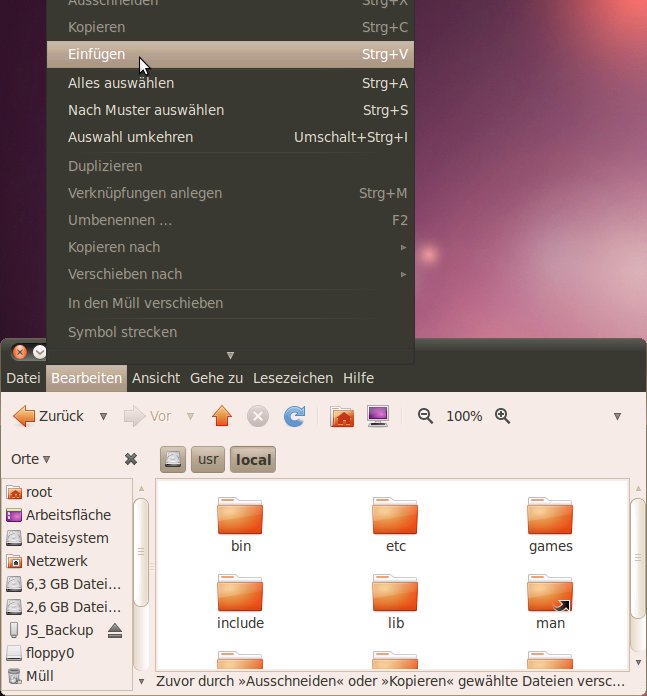Go up to the parent folder

(x=222, y=416)
